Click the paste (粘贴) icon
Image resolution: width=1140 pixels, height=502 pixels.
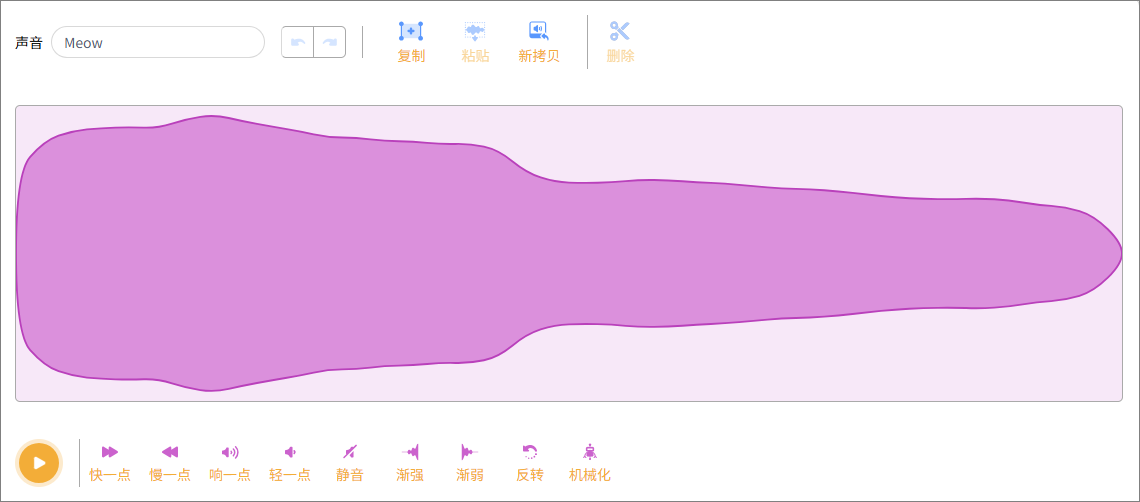click(475, 31)
